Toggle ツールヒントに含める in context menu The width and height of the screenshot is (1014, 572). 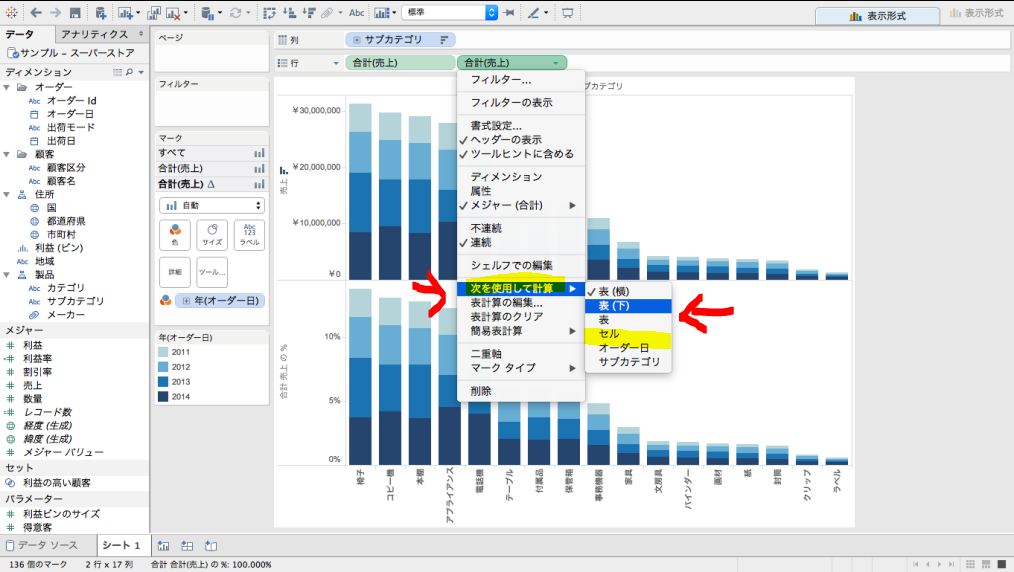[x=521, y=154]
